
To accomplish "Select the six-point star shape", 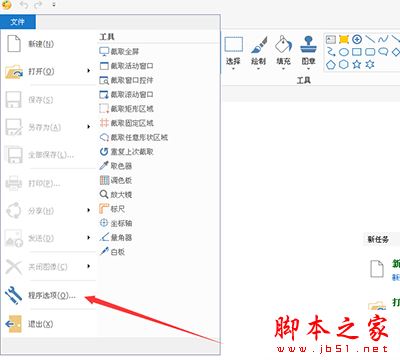I will [370, 64].
